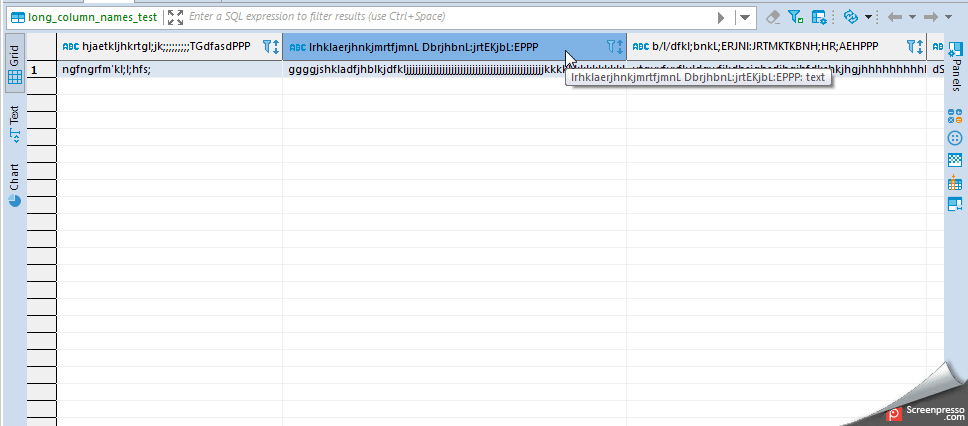Switch to the Text view tab
The height and width of the screenshot is (426, 968).
click(x=15, y=123)
